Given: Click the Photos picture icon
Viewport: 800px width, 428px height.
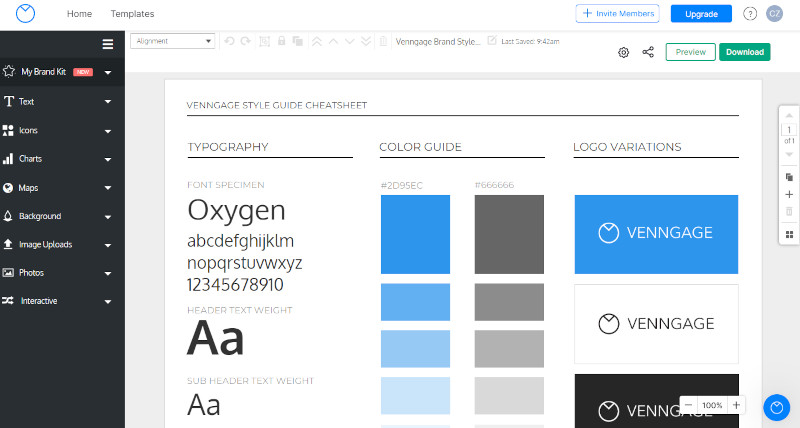Looking at the screenshot, I should pyautogui.click(x=8, y=272).
